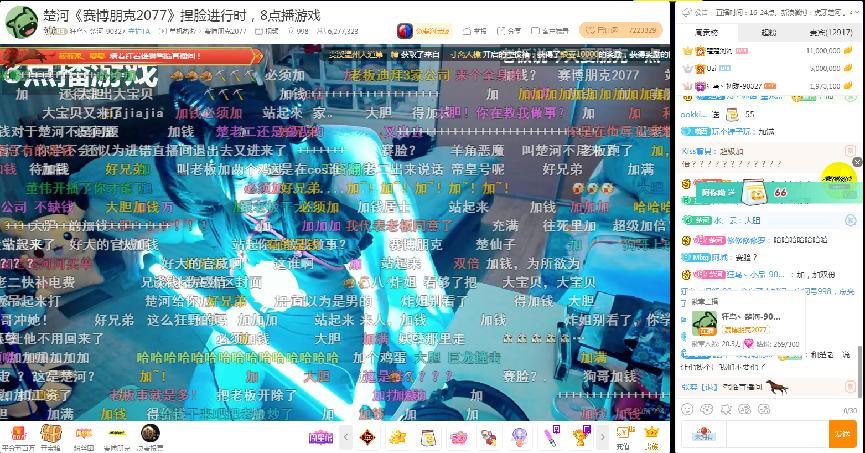Show more gifts with right arrow
Image resolution: width=865 pixels, height=453 pixels.
pos(602,438)
